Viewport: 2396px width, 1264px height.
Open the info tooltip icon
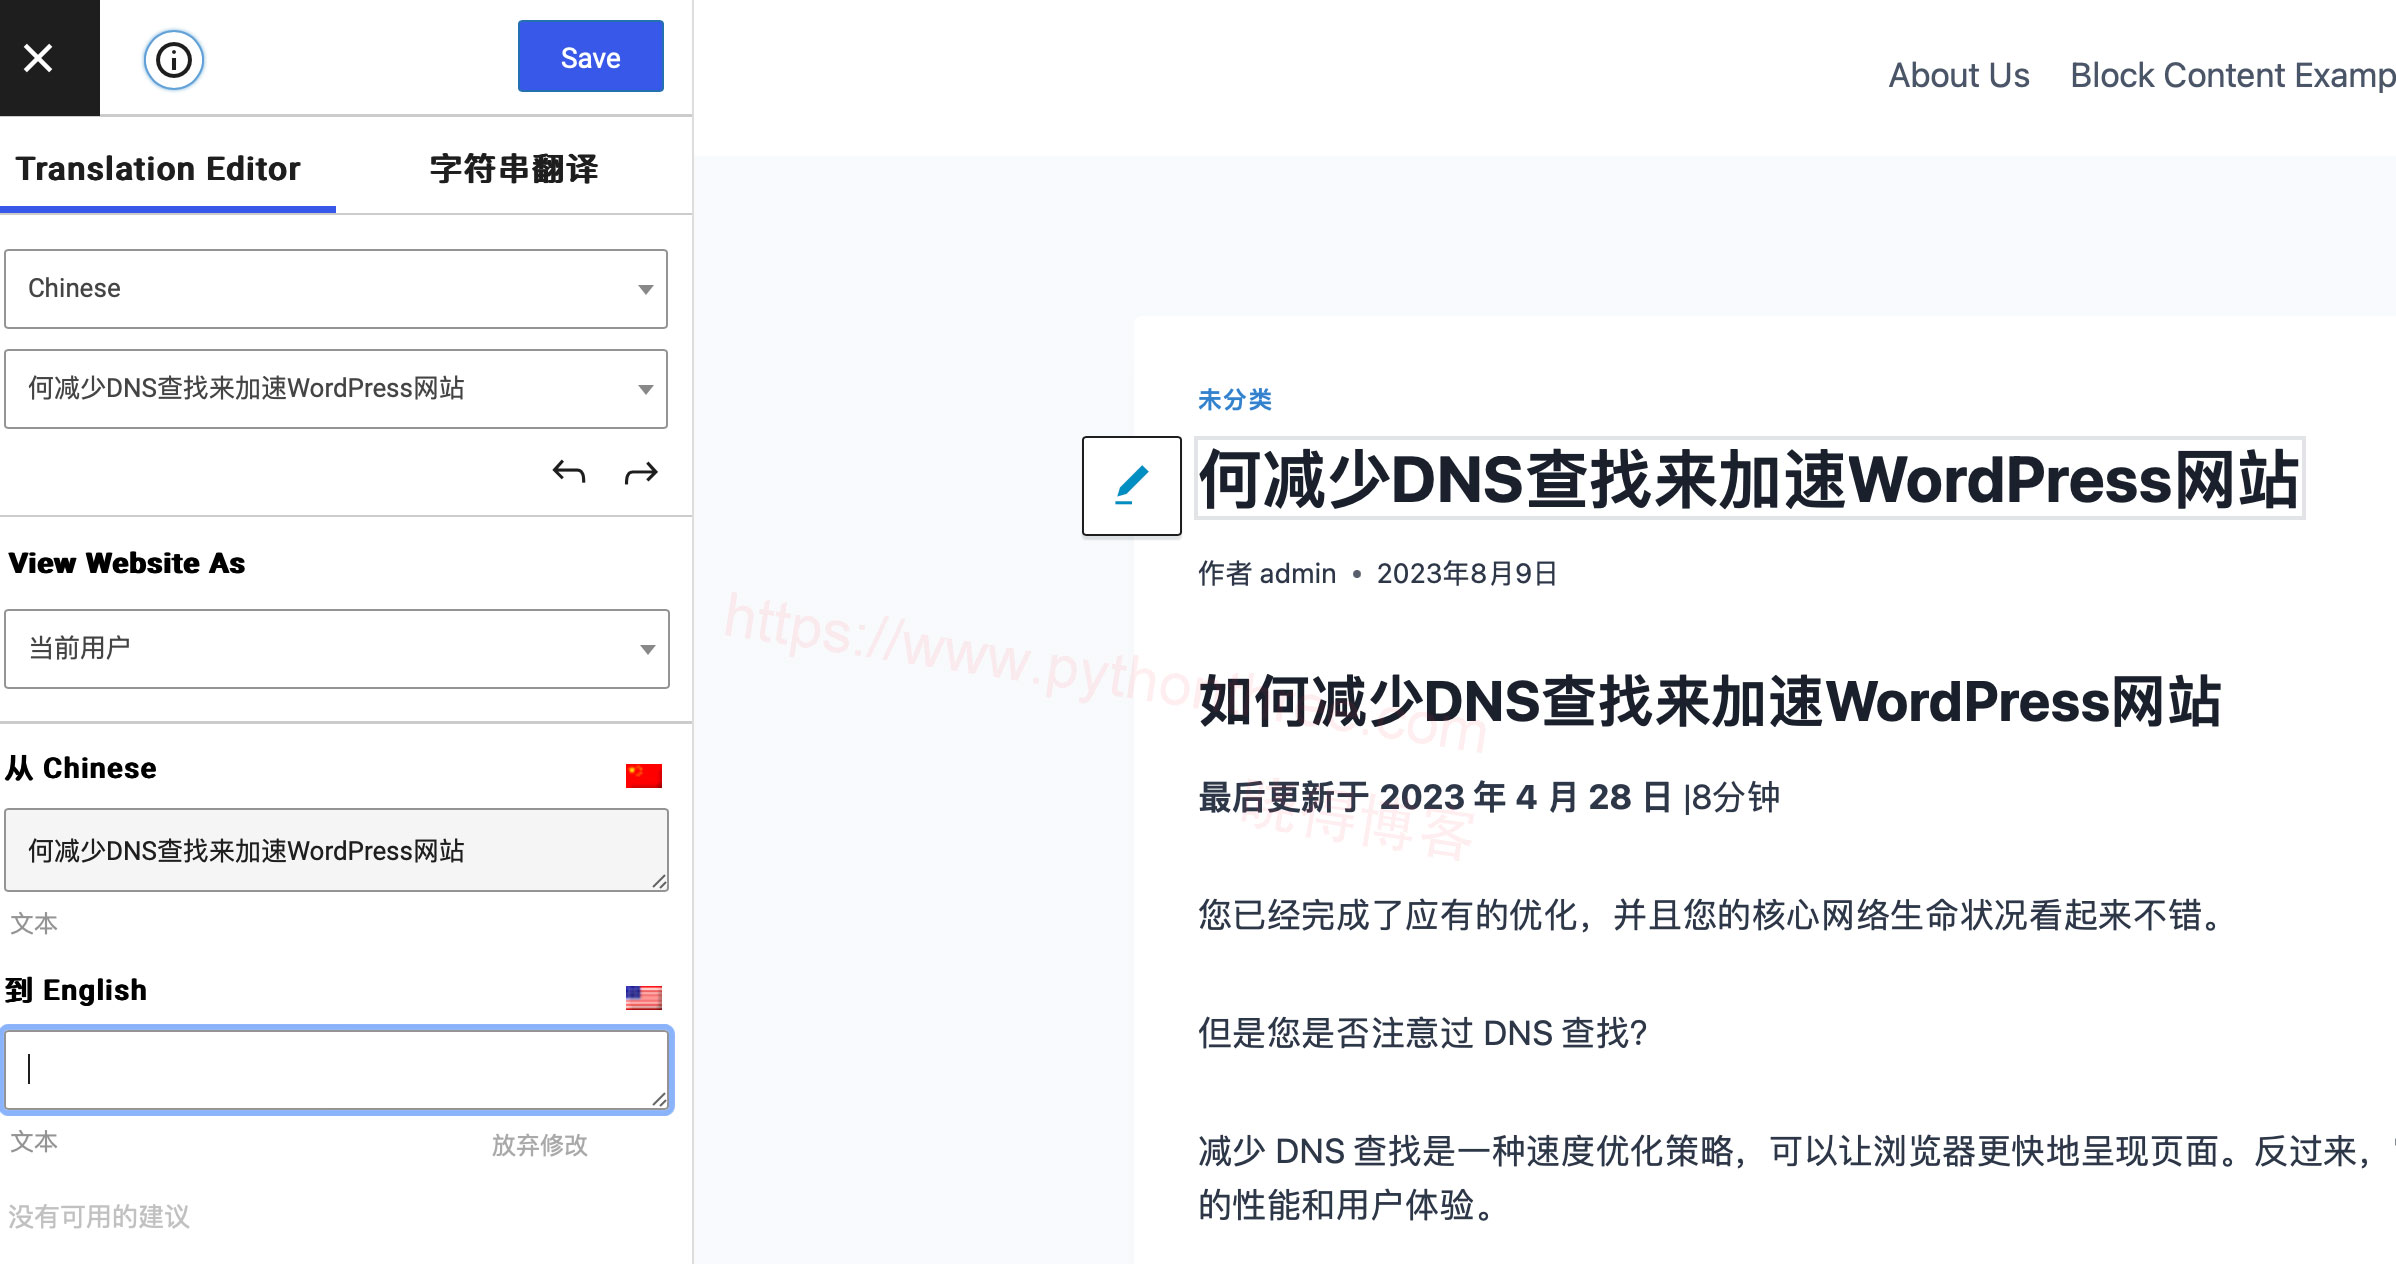pos(172,59)
